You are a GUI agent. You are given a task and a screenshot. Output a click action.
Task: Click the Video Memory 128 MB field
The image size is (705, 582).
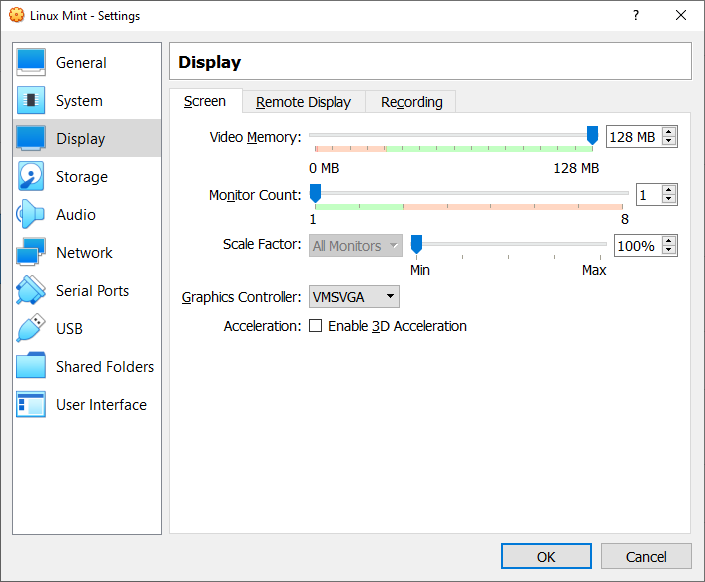(634, 137)
